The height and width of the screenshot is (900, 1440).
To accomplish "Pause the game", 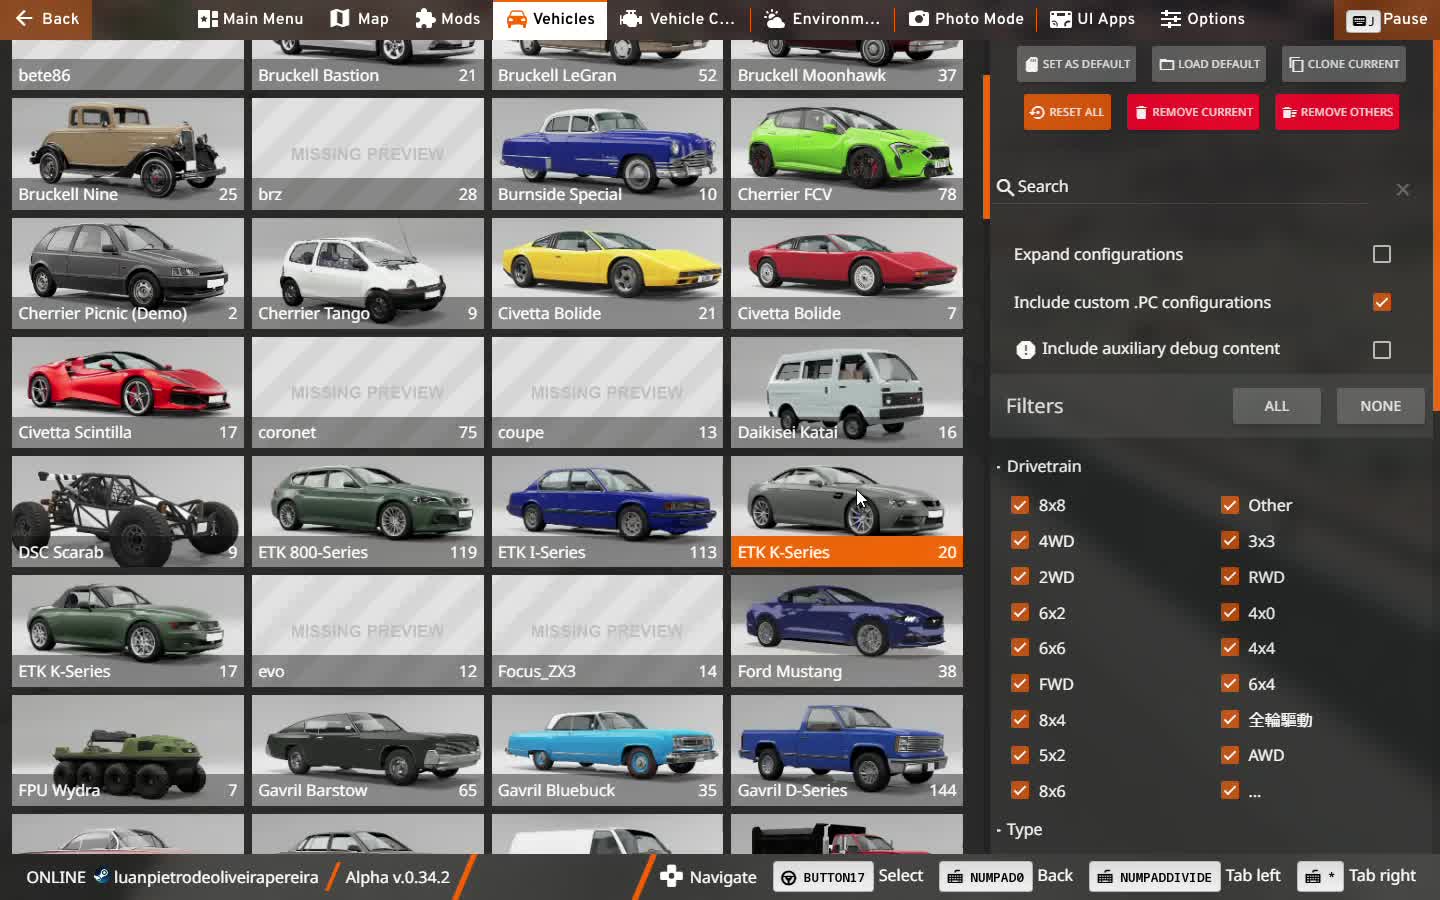I will (x=1387, y=18).
